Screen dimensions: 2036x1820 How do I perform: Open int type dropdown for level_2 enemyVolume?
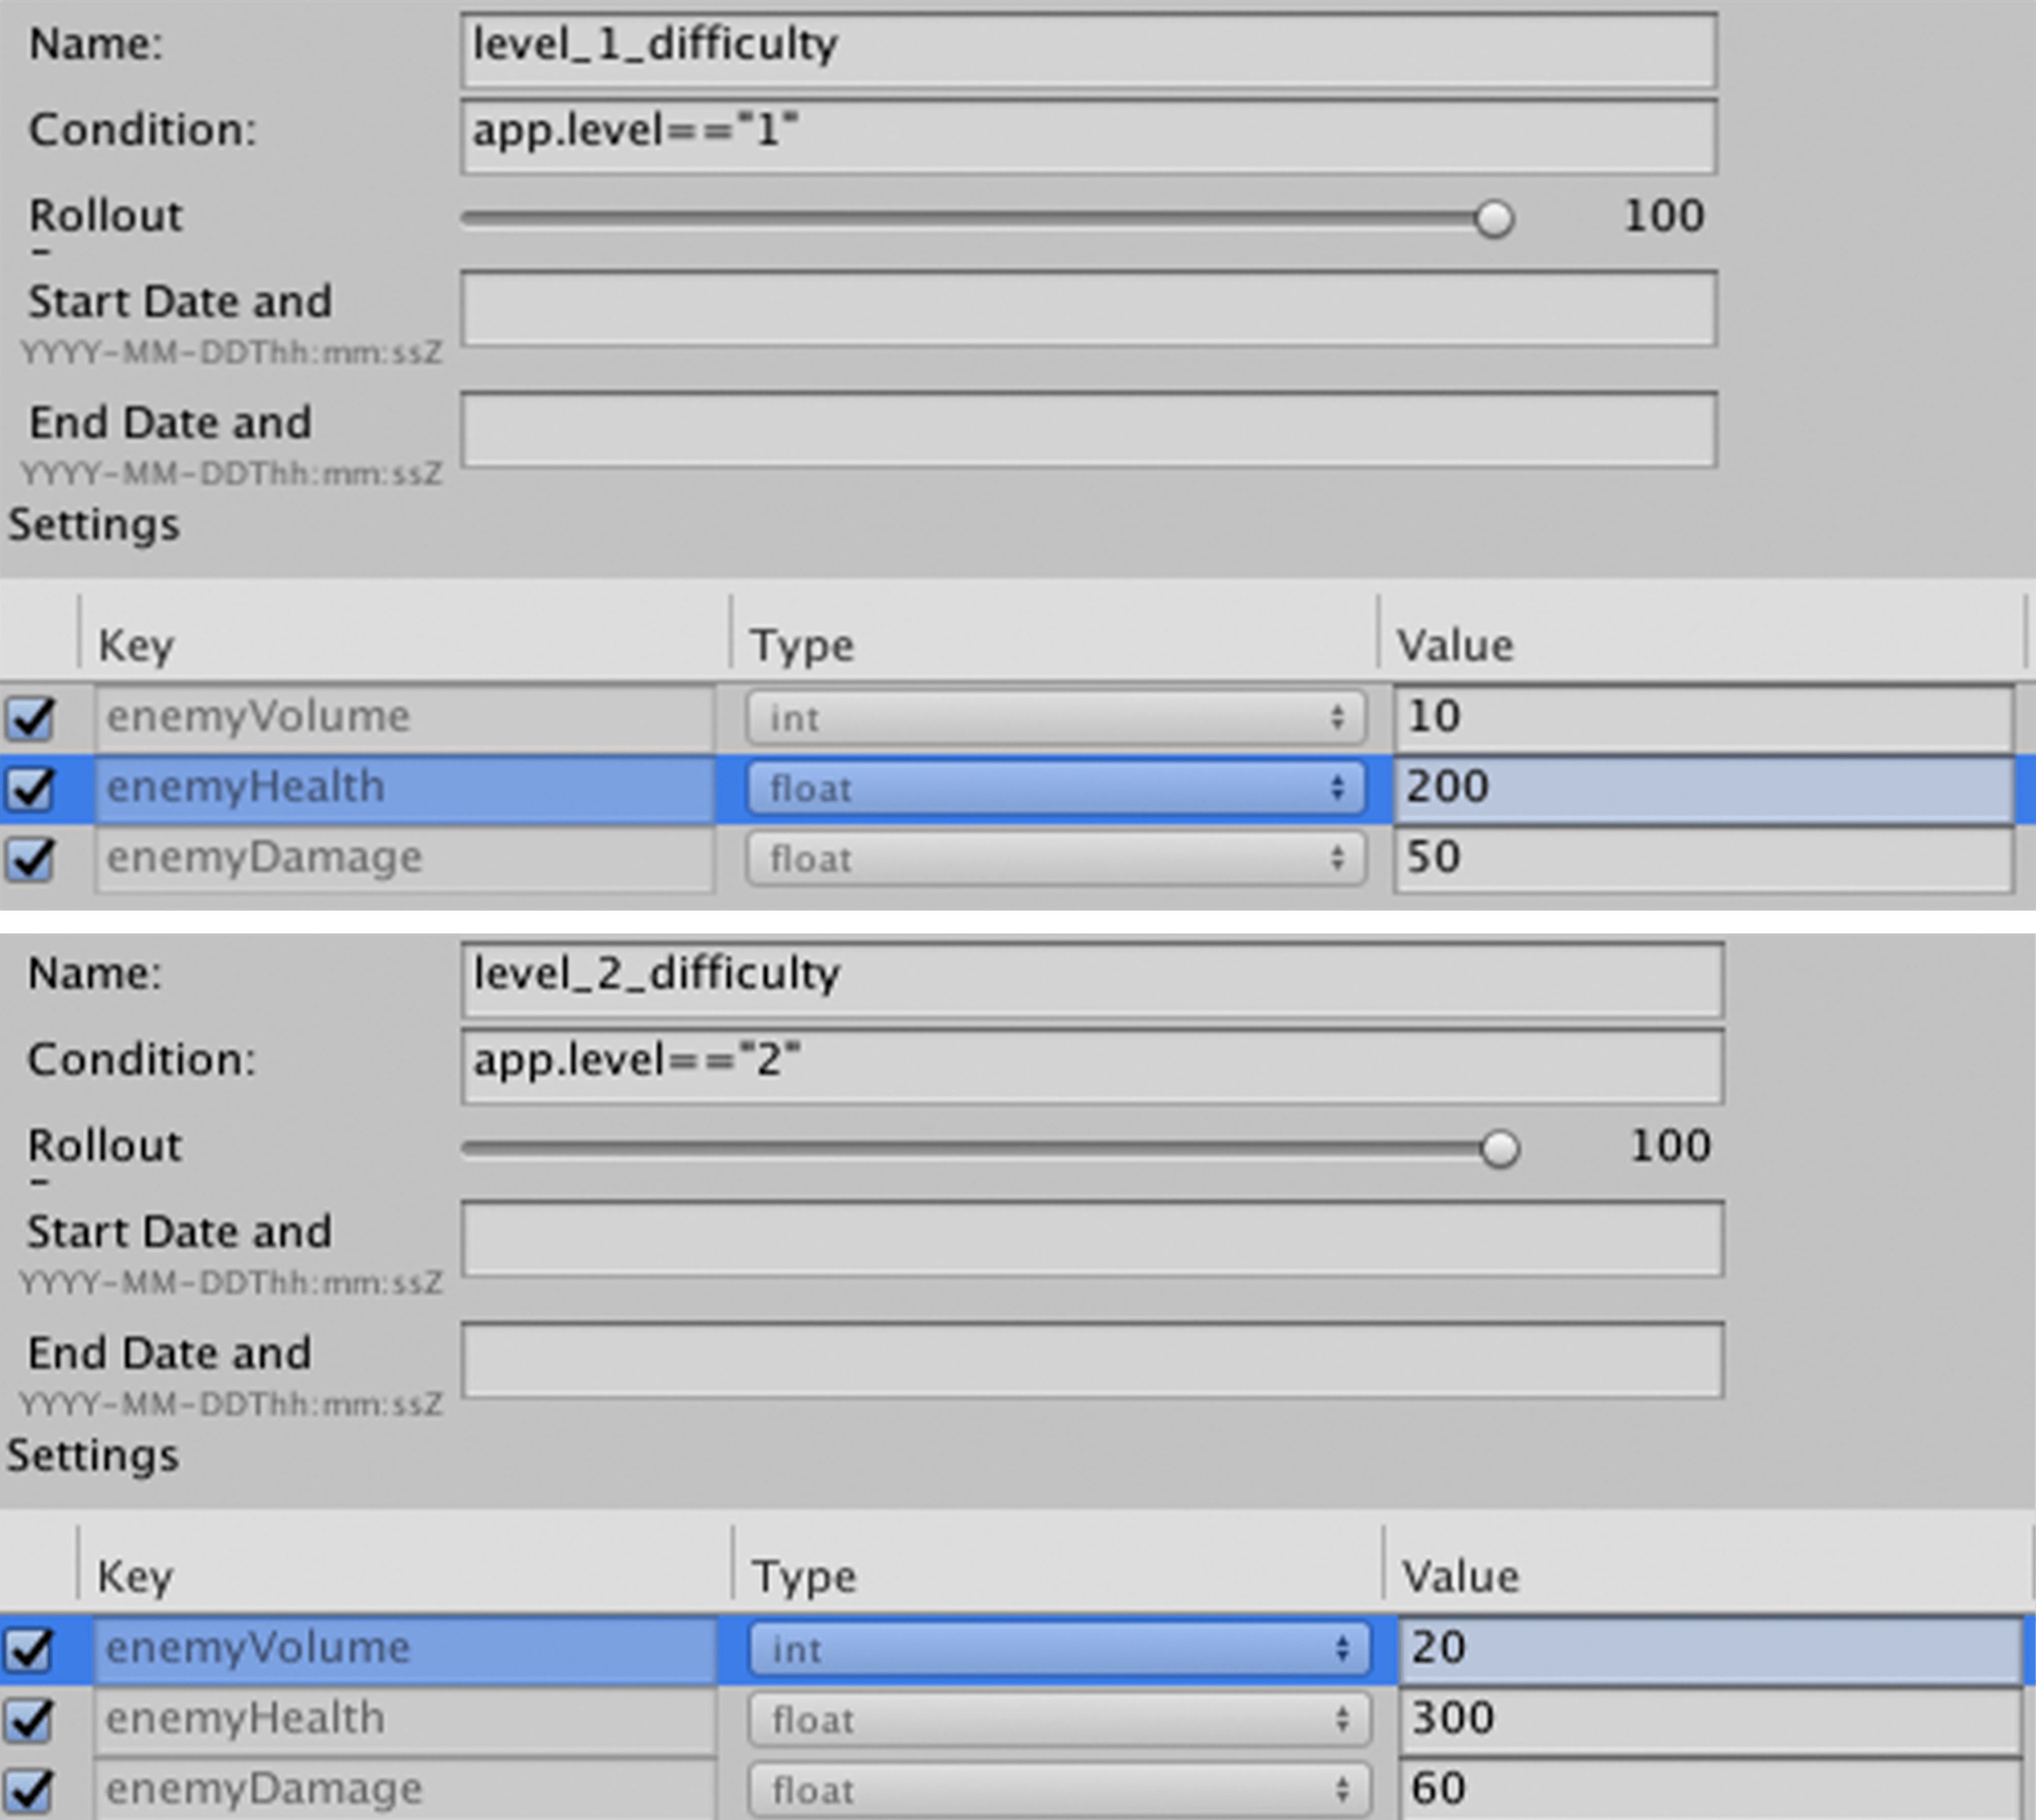coord(1060,1649)
